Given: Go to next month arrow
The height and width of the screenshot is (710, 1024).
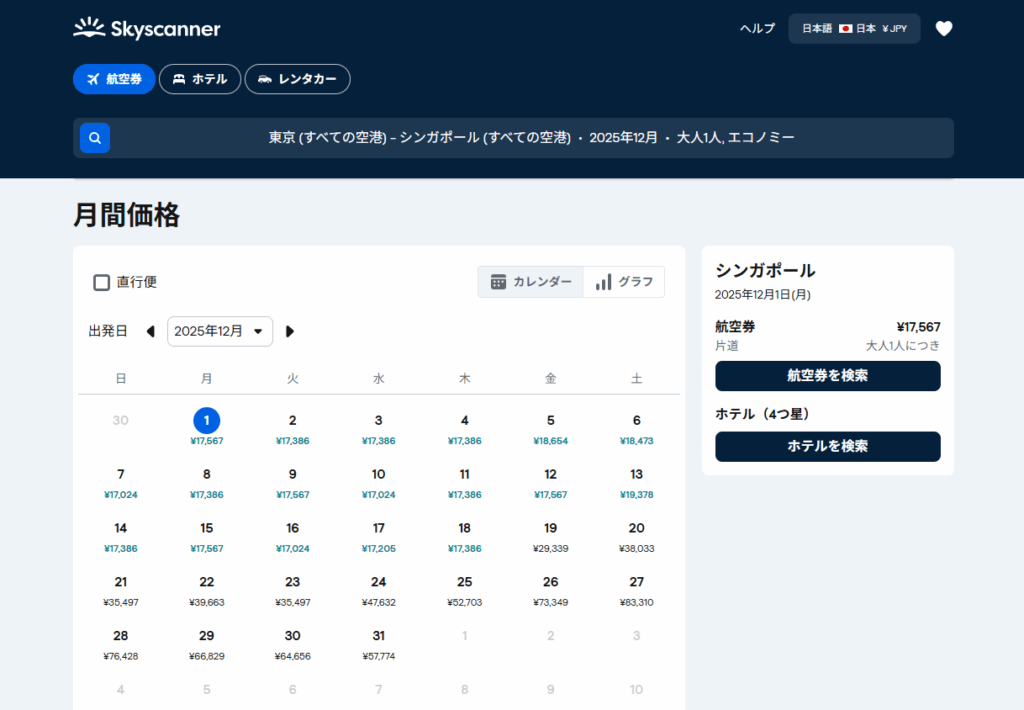Looking at the screenshot, I should click(x=290, y=331).
